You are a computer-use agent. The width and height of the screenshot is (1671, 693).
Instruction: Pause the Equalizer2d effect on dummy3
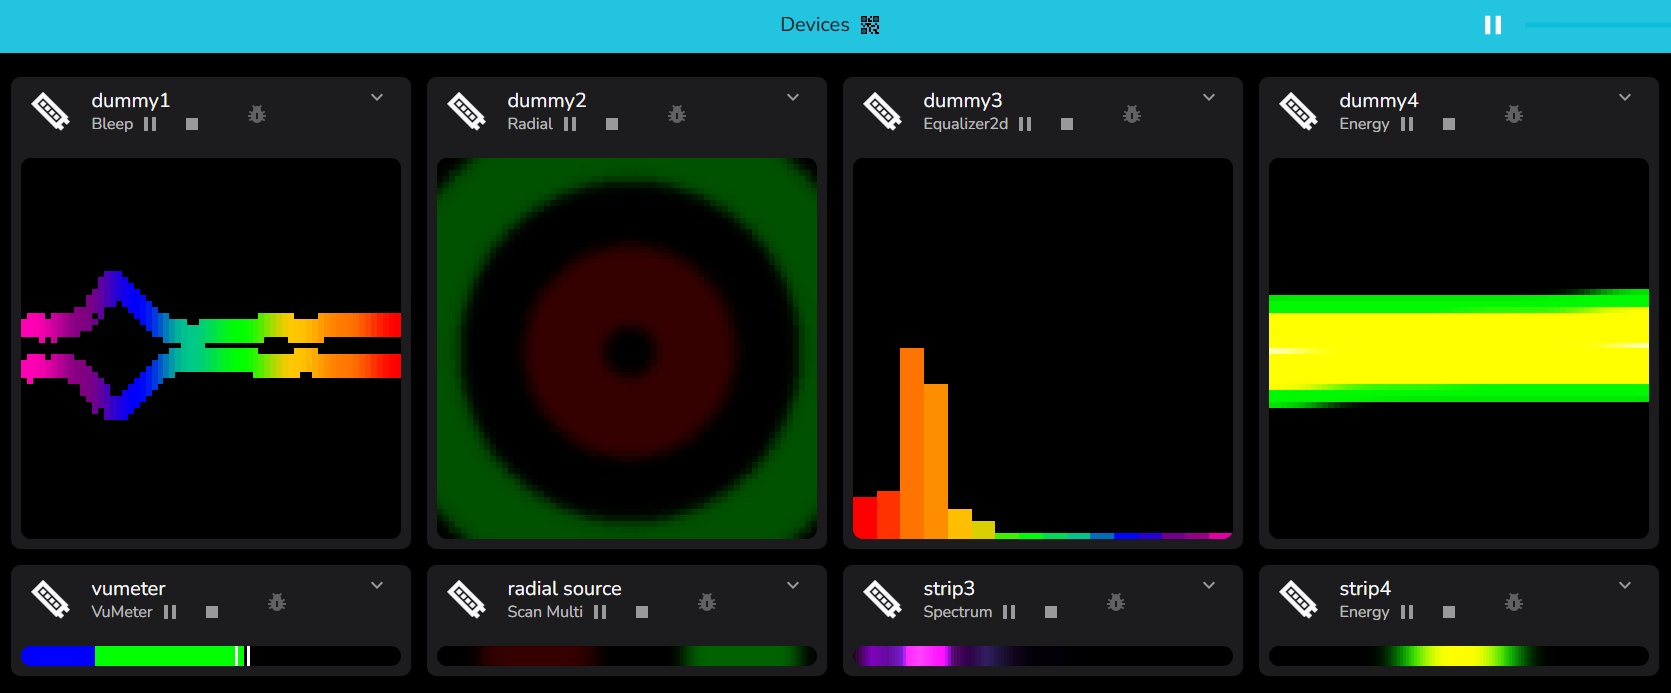tap(1025, 124)
